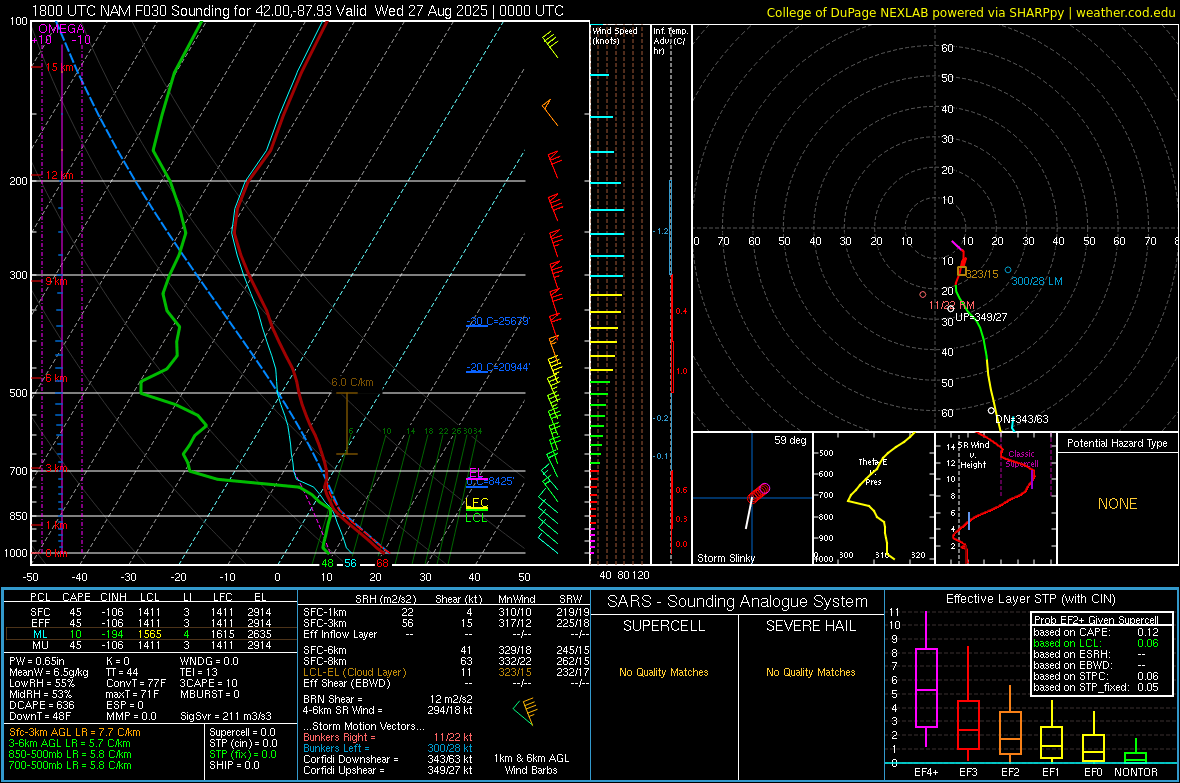
Task: Click the red surface temperature value 68
Action: click(x=382, y=563)
